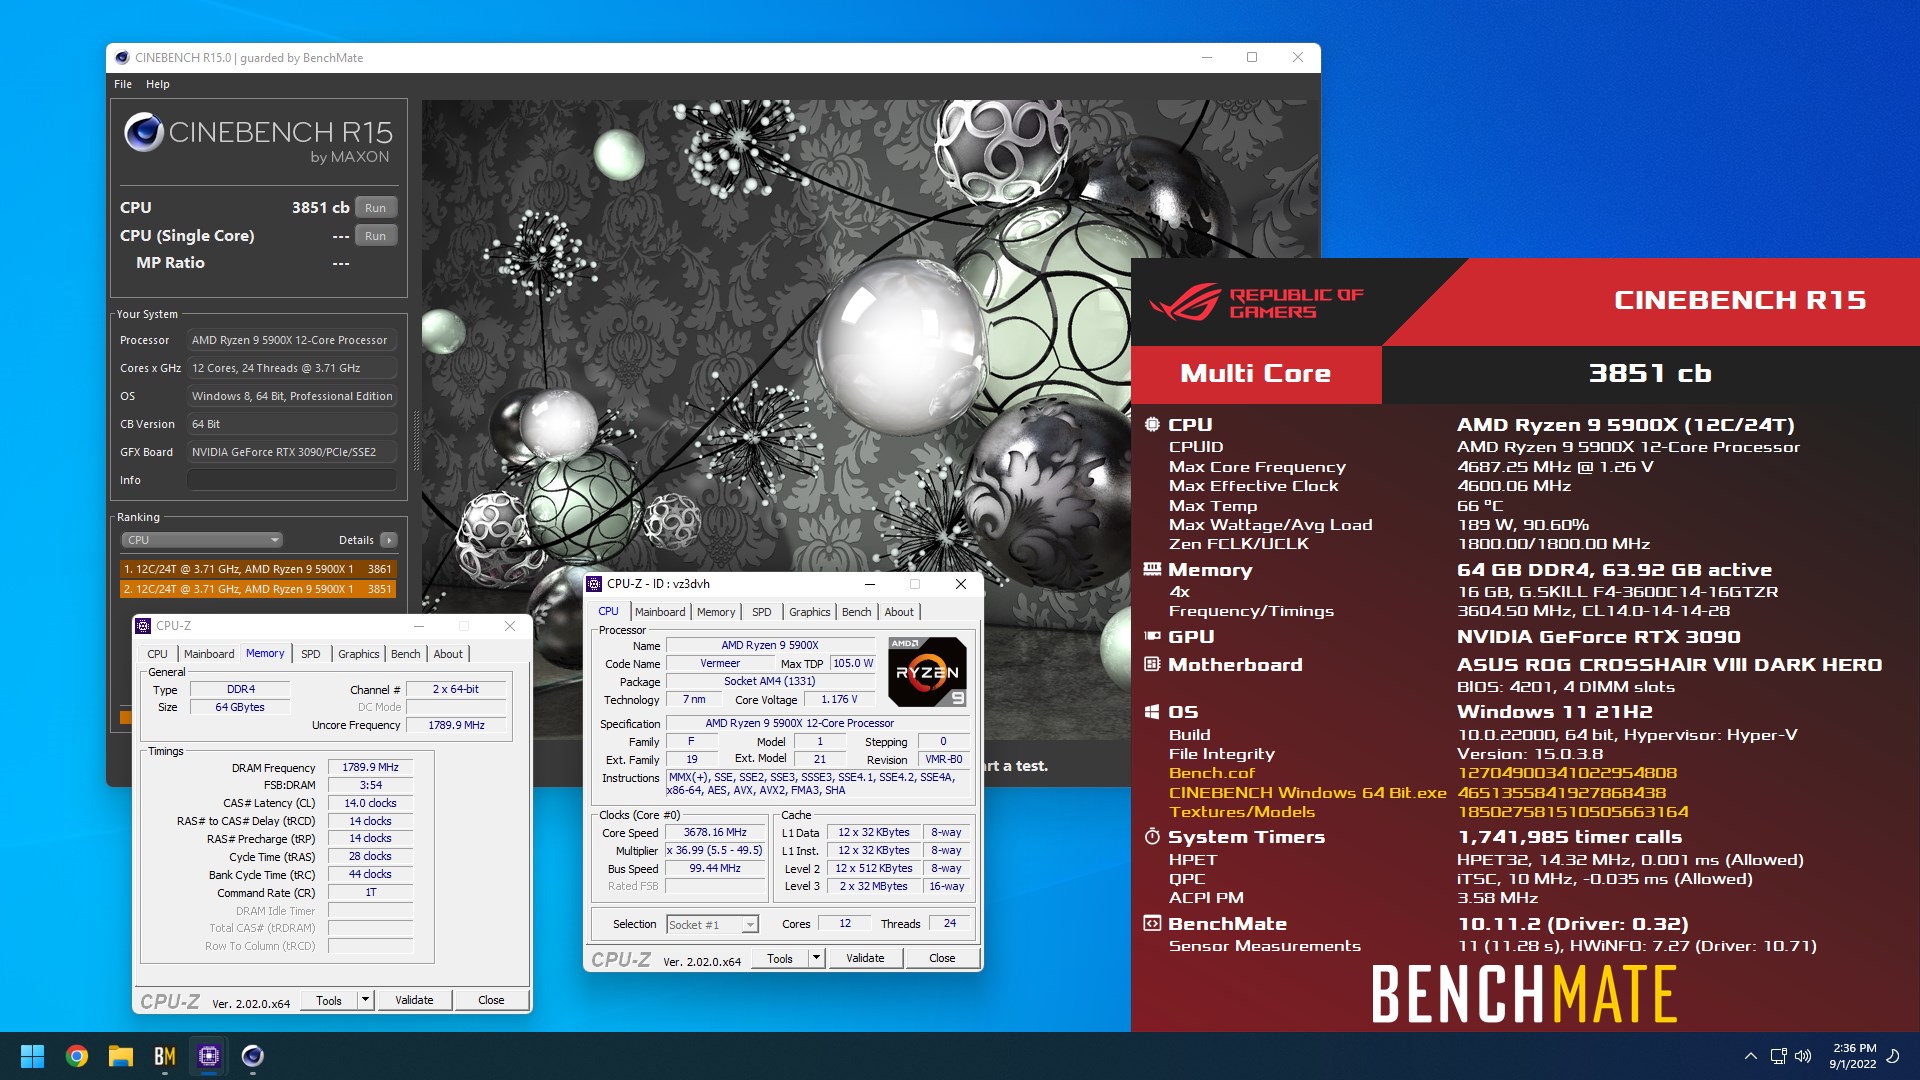Image resolution: width=1920 pixels, height=1080 pixels.
Task: Click Close button in vz3dvh CPU-Z window
Action: pos(942,958)
